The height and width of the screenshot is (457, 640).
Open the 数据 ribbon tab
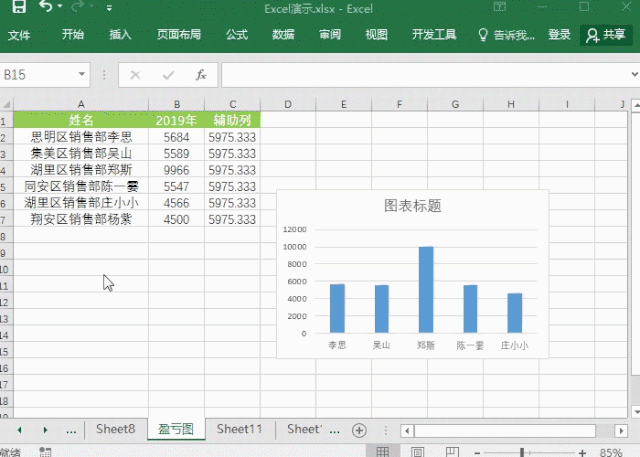click(x=283, y=35)
